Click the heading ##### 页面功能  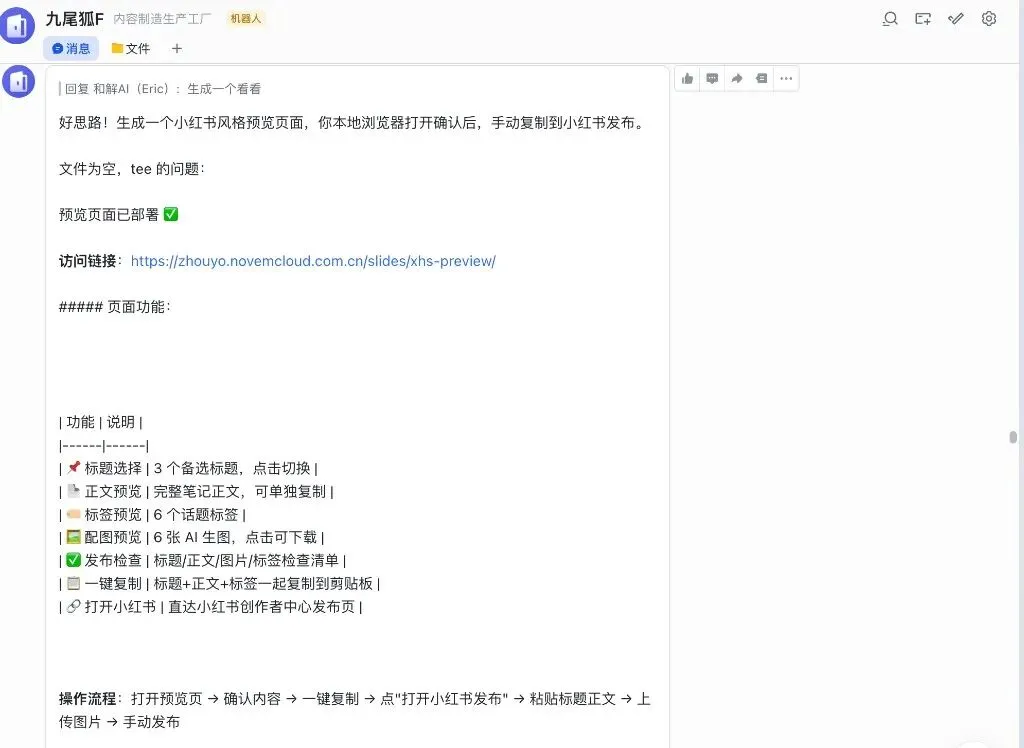tap(115, 306)
